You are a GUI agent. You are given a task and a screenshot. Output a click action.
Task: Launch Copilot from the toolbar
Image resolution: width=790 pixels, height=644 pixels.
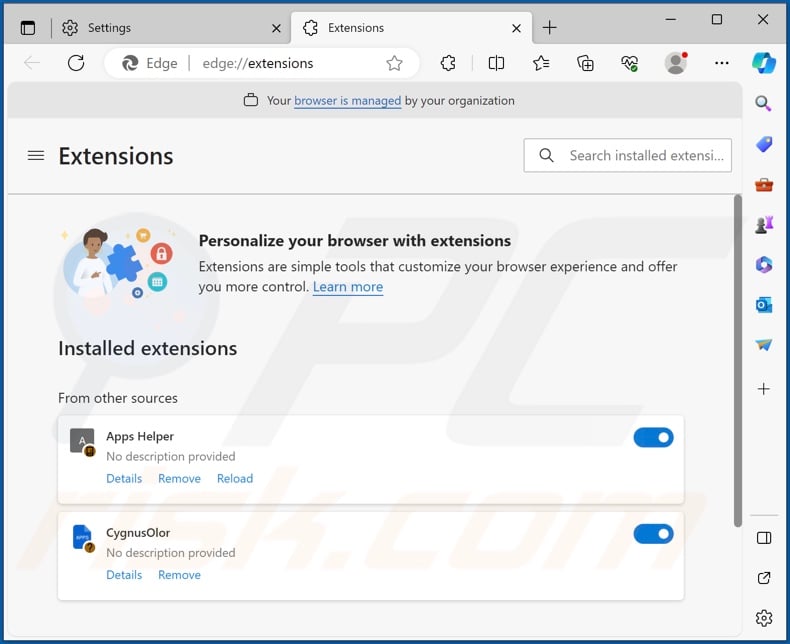click(x=764, y=63)
